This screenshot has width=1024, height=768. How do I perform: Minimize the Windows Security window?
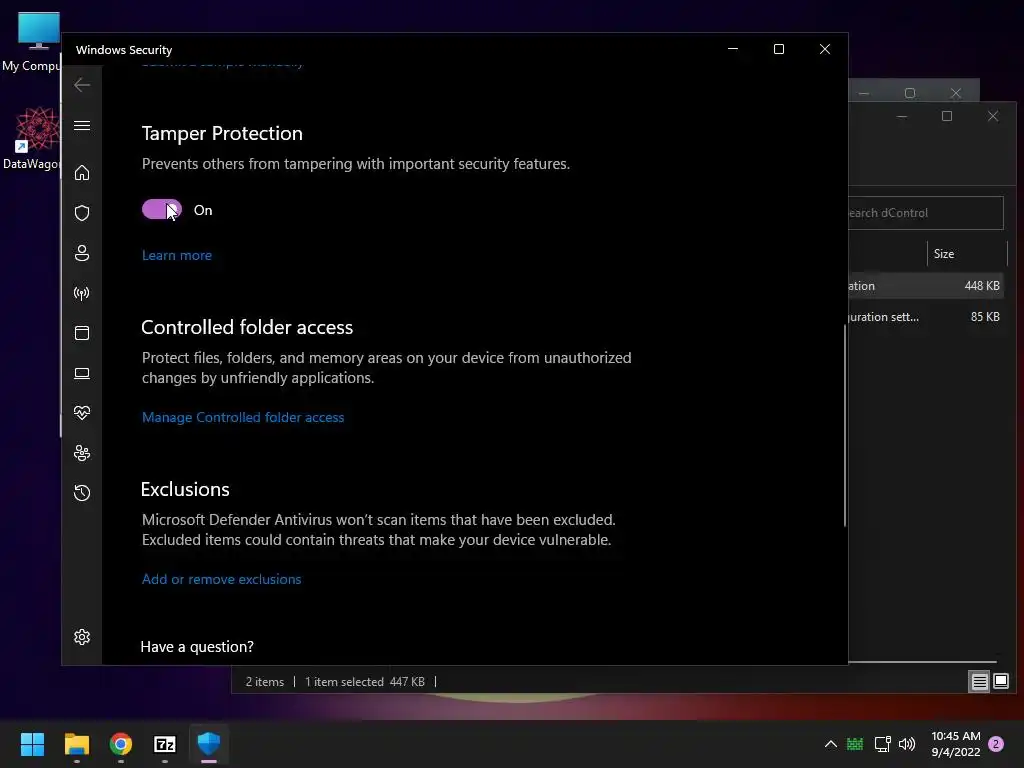(x=733, y=49)
